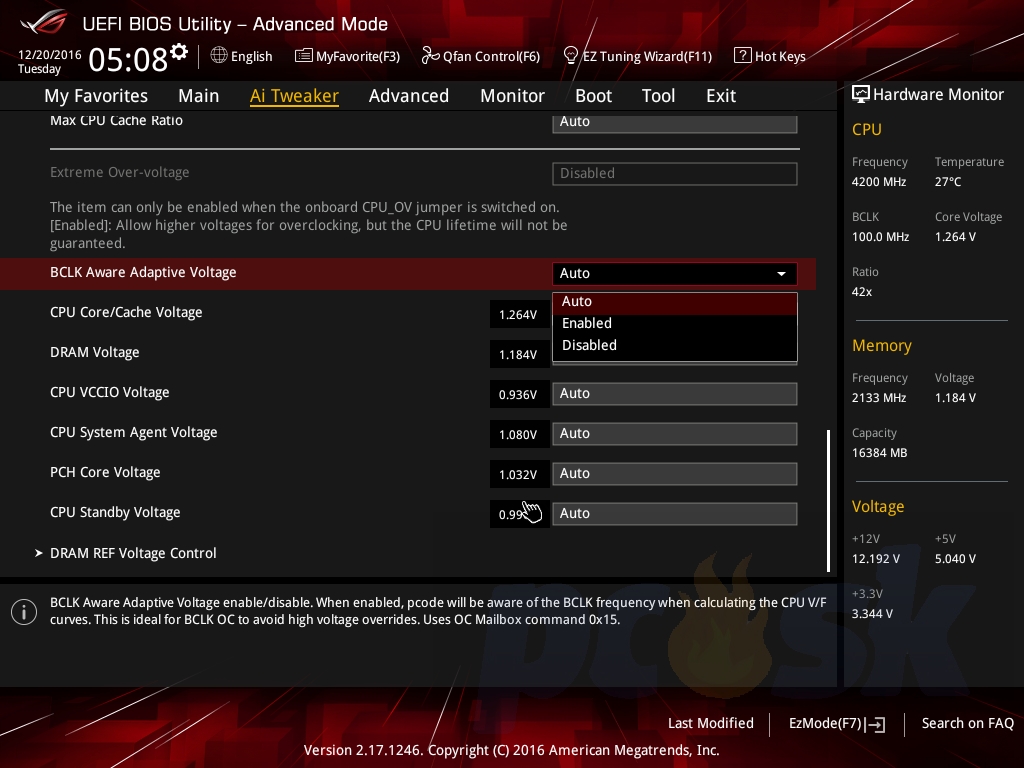This screenshot has height=768, width=1024.
Task: Select CPU VCCIO Voltage label
Action: click(x=110, y=392)
